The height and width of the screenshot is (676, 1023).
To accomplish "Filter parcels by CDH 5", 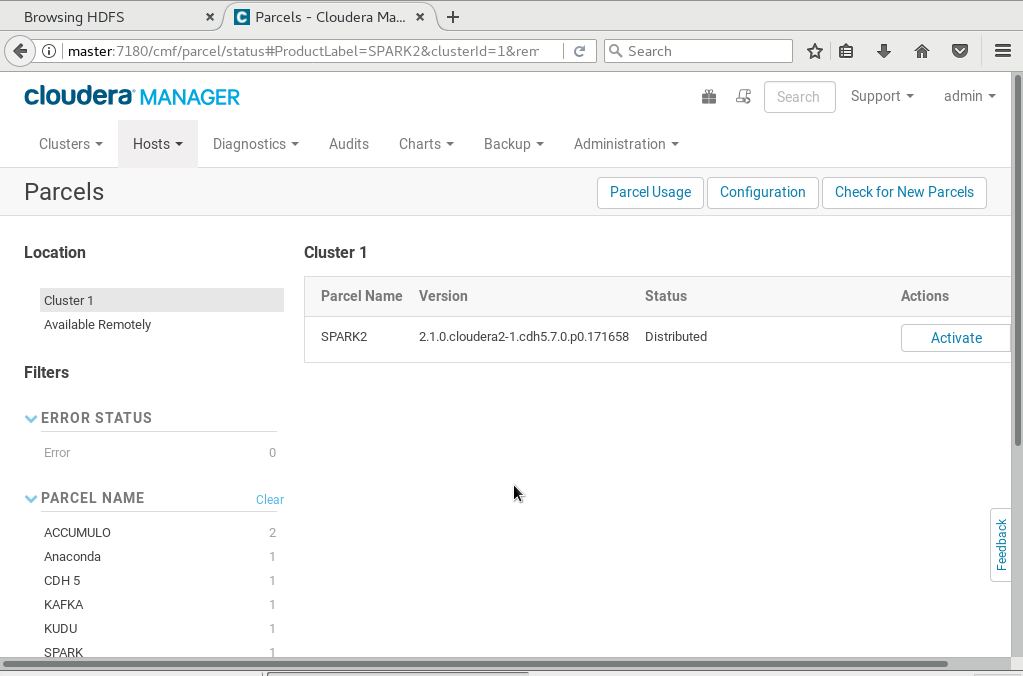I will point(160,581).
